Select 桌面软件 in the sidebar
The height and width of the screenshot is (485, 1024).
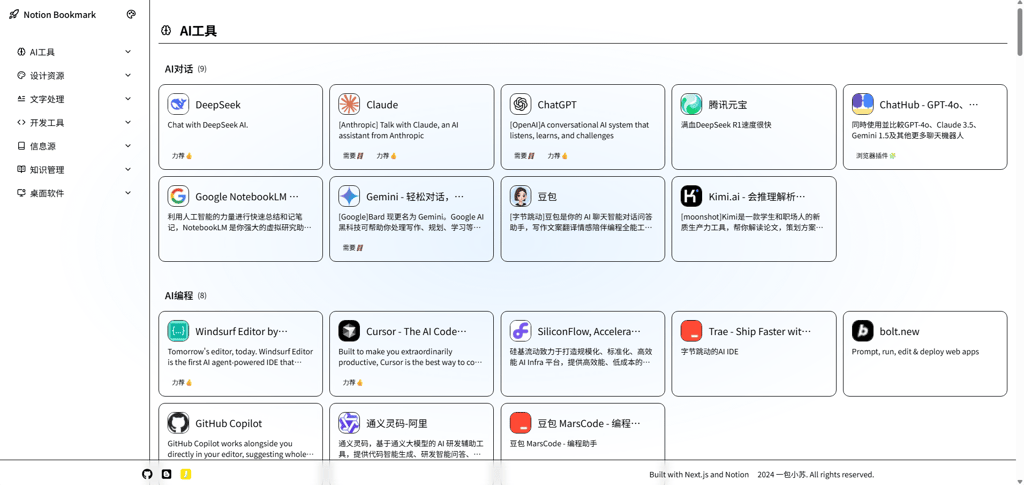click(x=47, y=193)
